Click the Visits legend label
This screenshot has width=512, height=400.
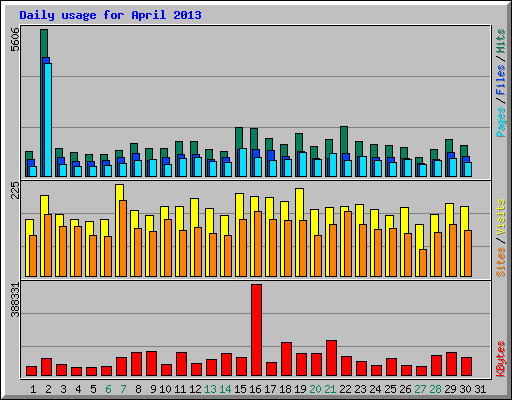500,218
